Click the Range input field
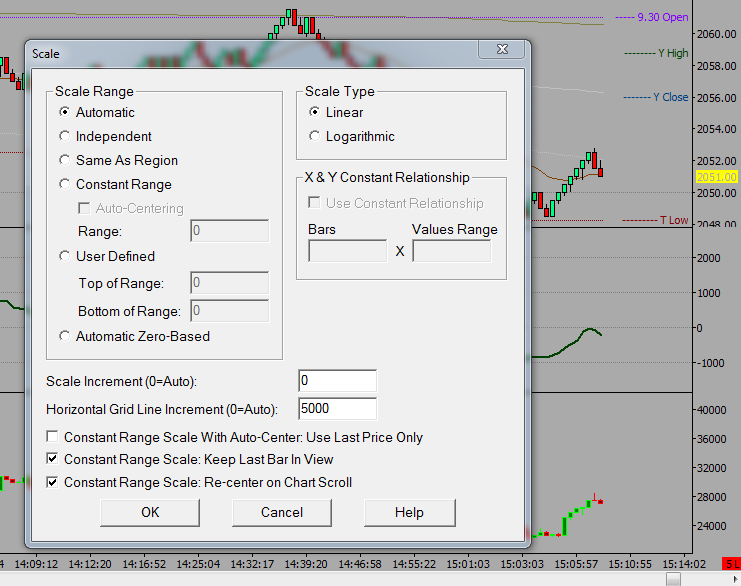This screenshot has height=586, width=741. click(x=230, y=231)
